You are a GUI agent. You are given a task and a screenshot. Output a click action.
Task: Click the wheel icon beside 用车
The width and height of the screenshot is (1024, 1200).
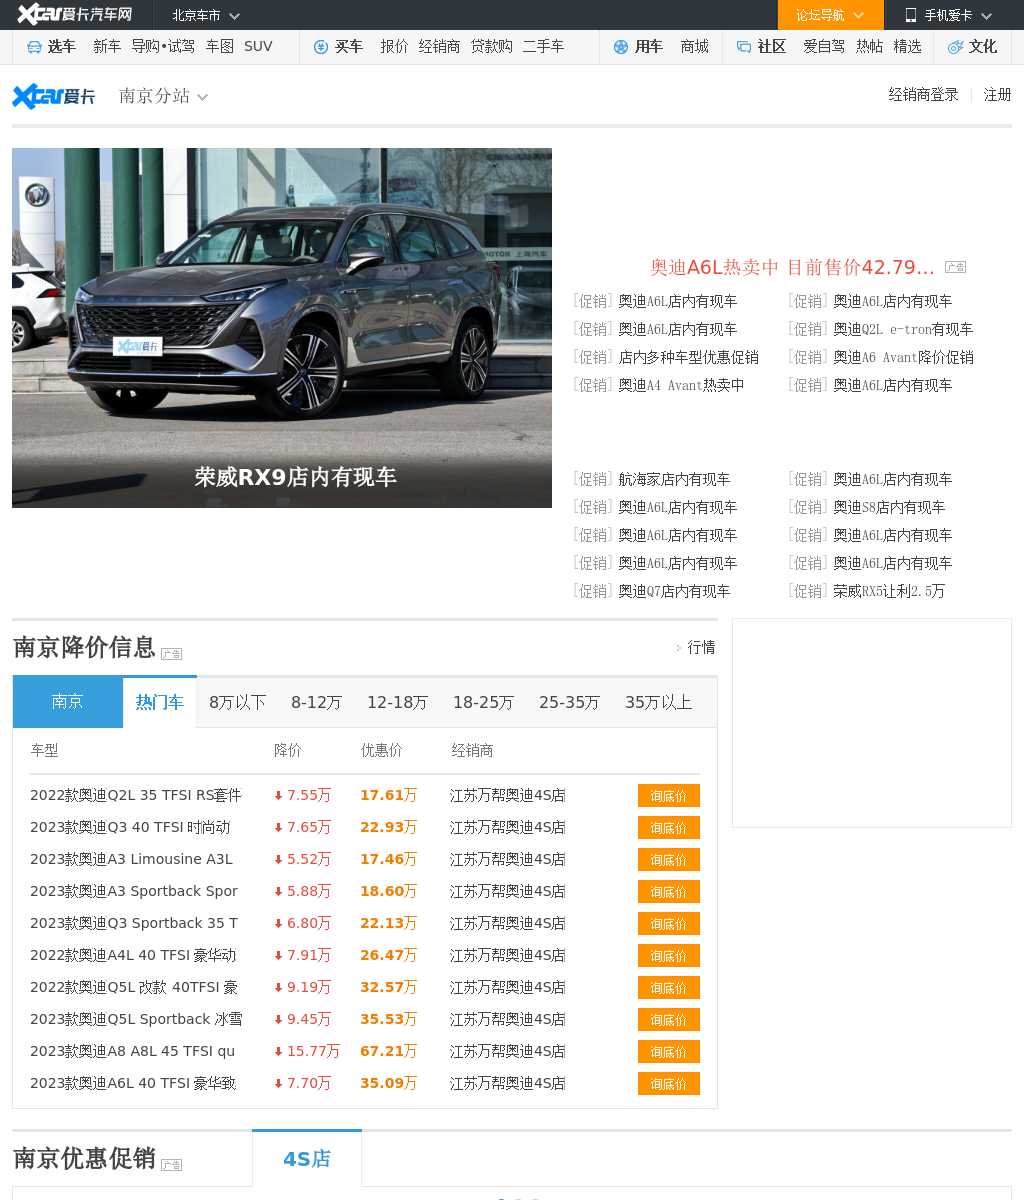[620, 47]
